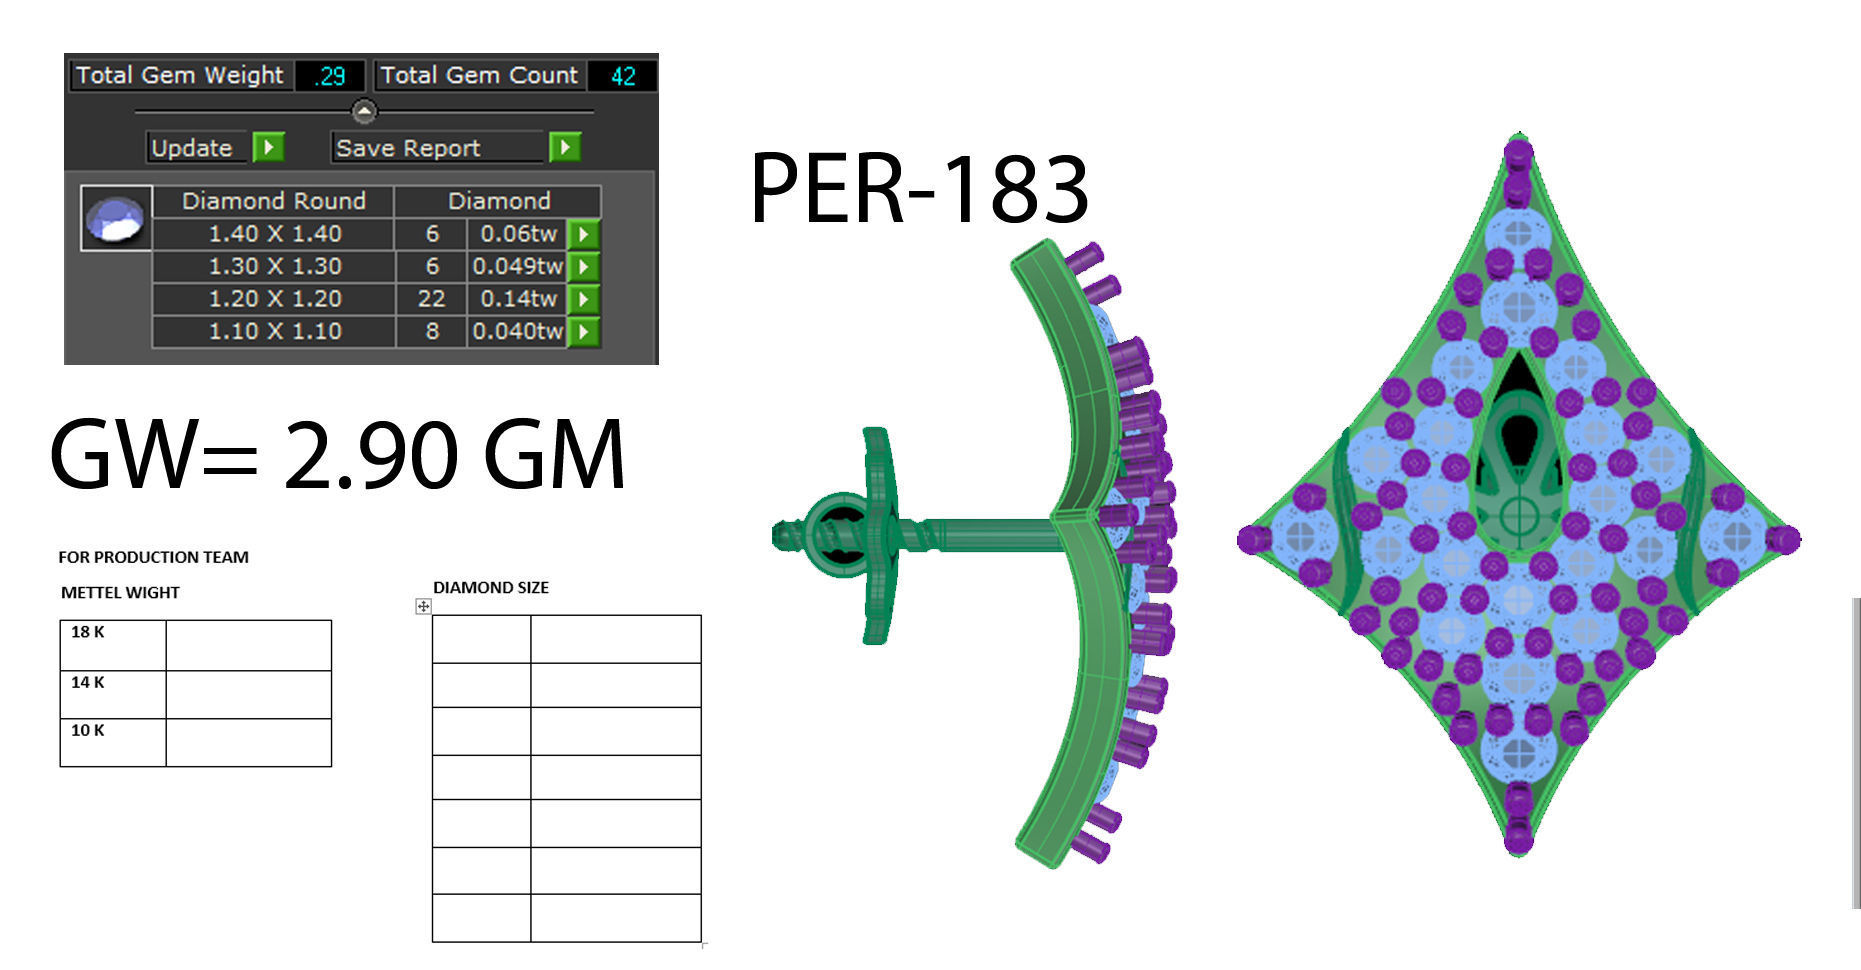Click the green arrow on the 0.06tw row
This screenshot has width=1861, height=970.
[x=583, y=234]
